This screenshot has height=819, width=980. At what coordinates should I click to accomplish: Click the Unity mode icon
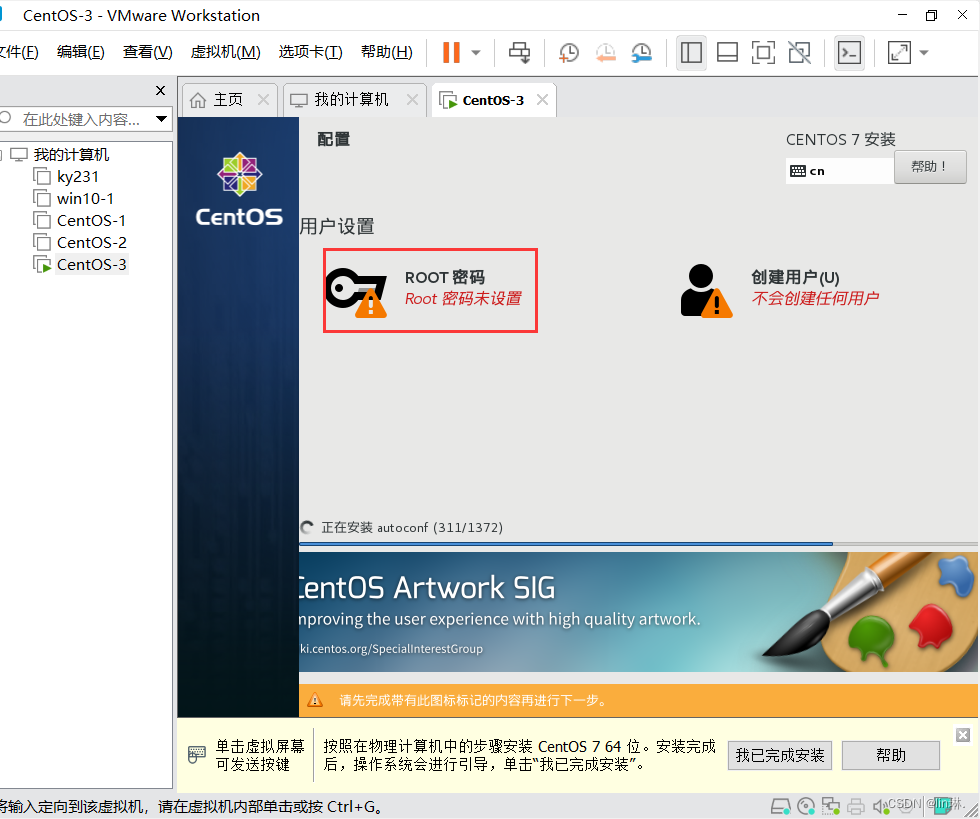coord(799,53)
